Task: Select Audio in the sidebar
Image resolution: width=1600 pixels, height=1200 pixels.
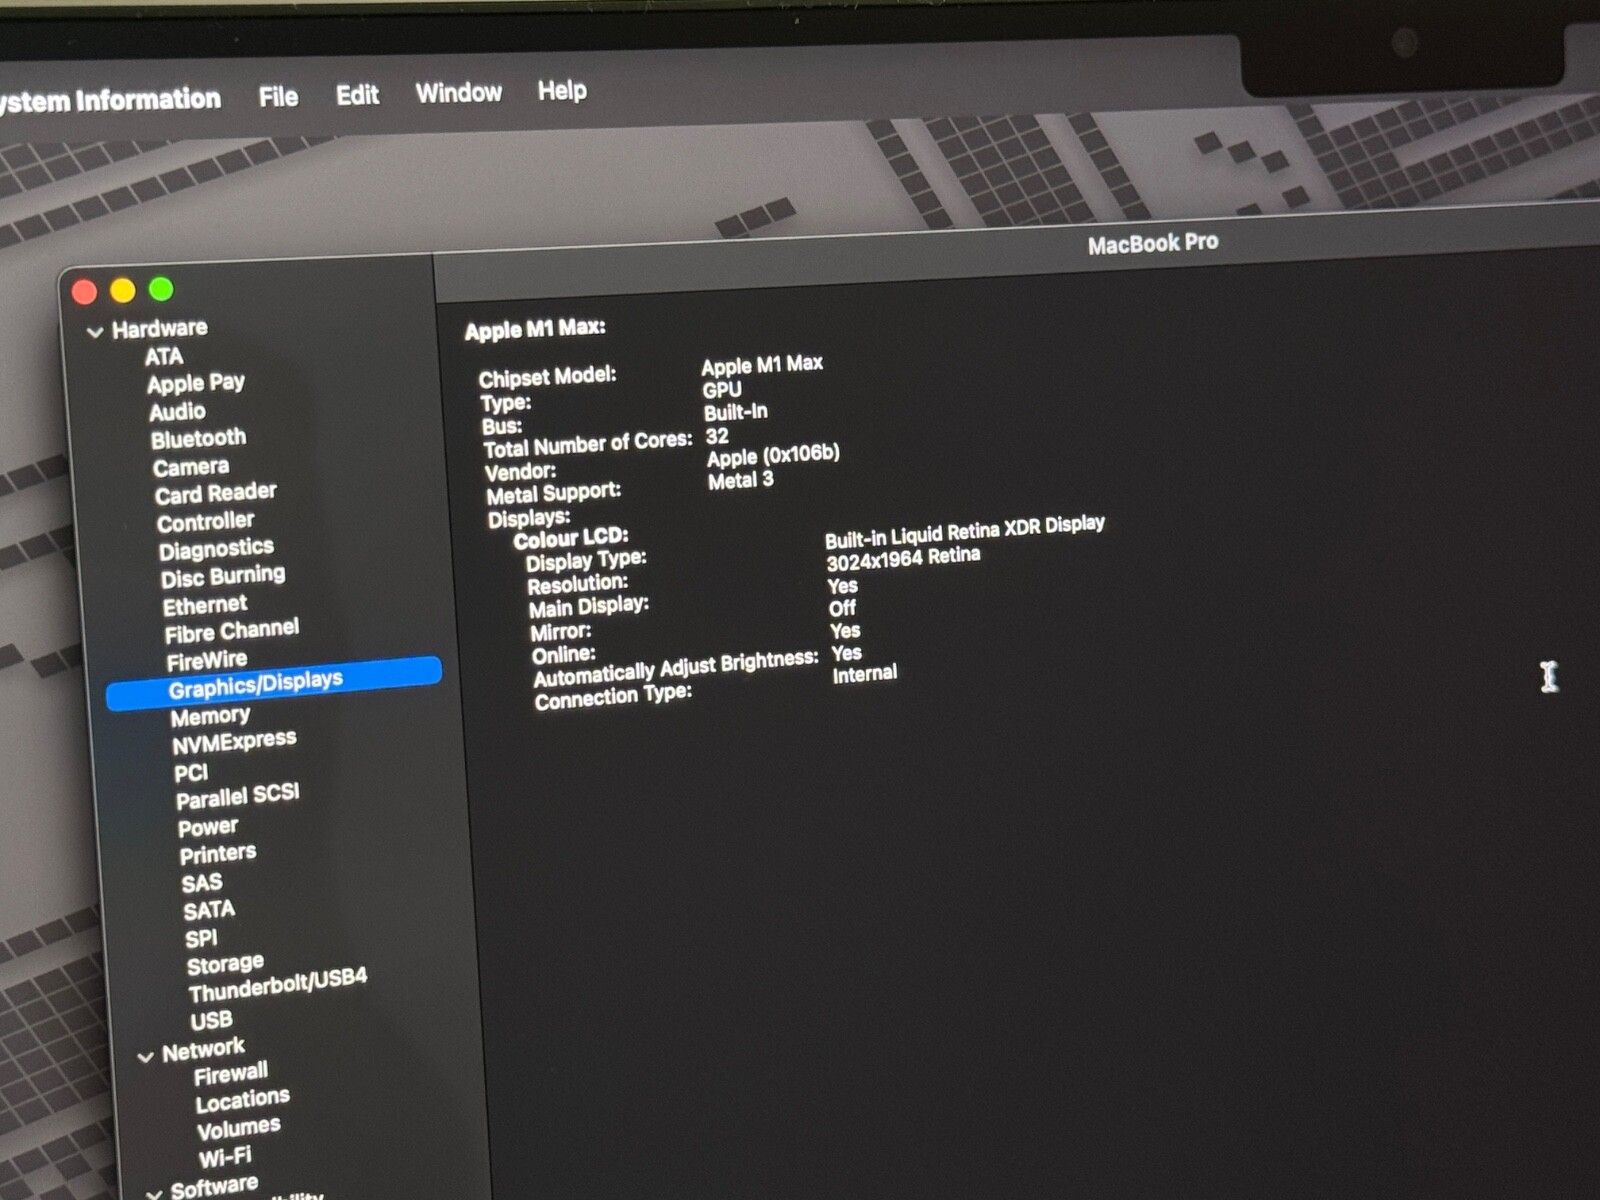Action: pos(177,412)
